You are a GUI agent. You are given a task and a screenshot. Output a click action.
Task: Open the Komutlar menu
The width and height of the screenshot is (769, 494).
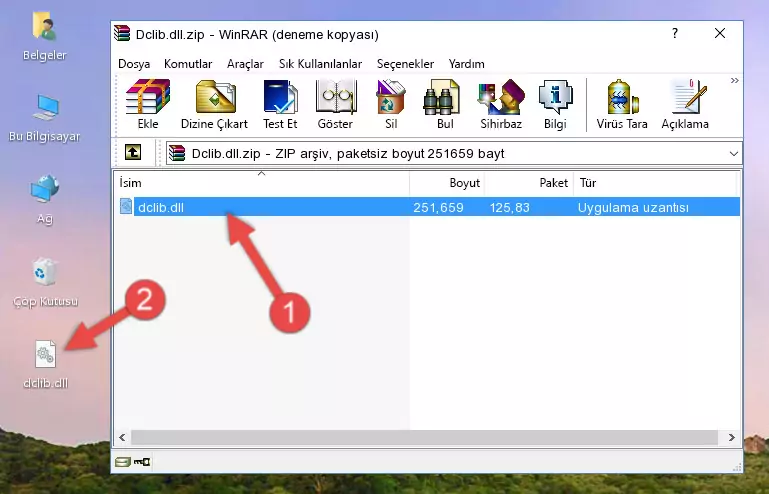tap(188, 64)
